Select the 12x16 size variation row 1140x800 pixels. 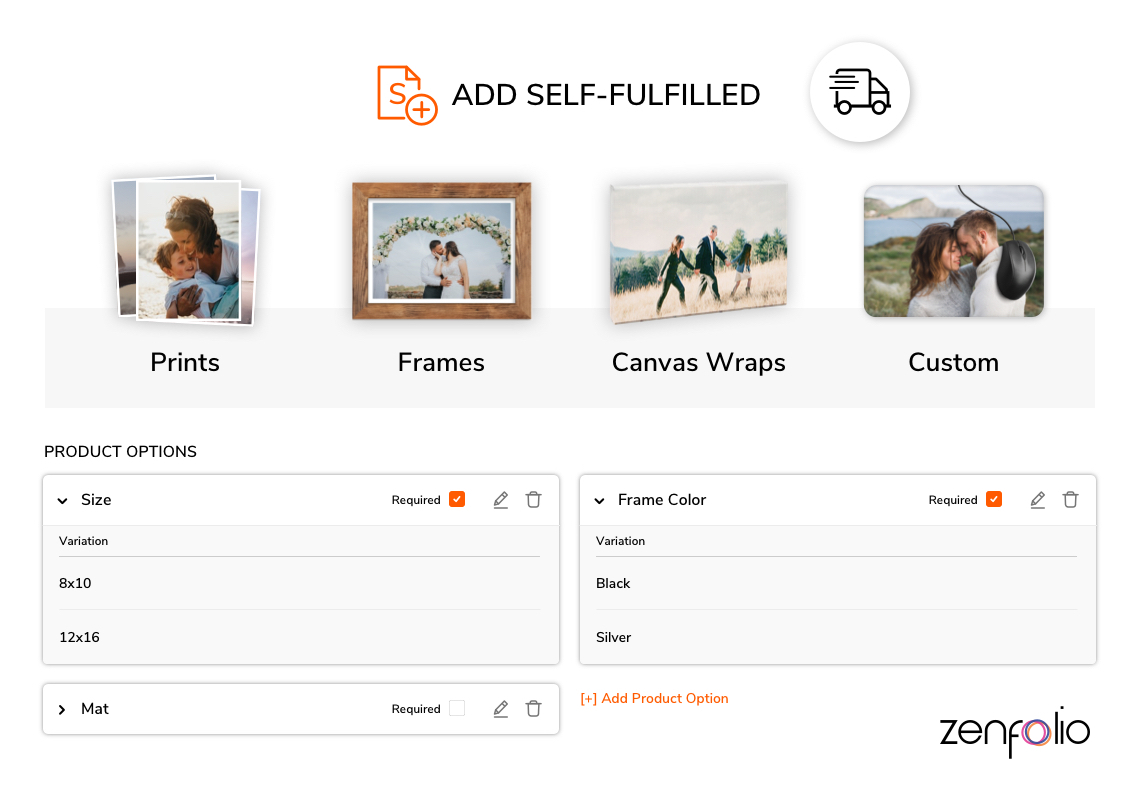[x=300, y=637]
